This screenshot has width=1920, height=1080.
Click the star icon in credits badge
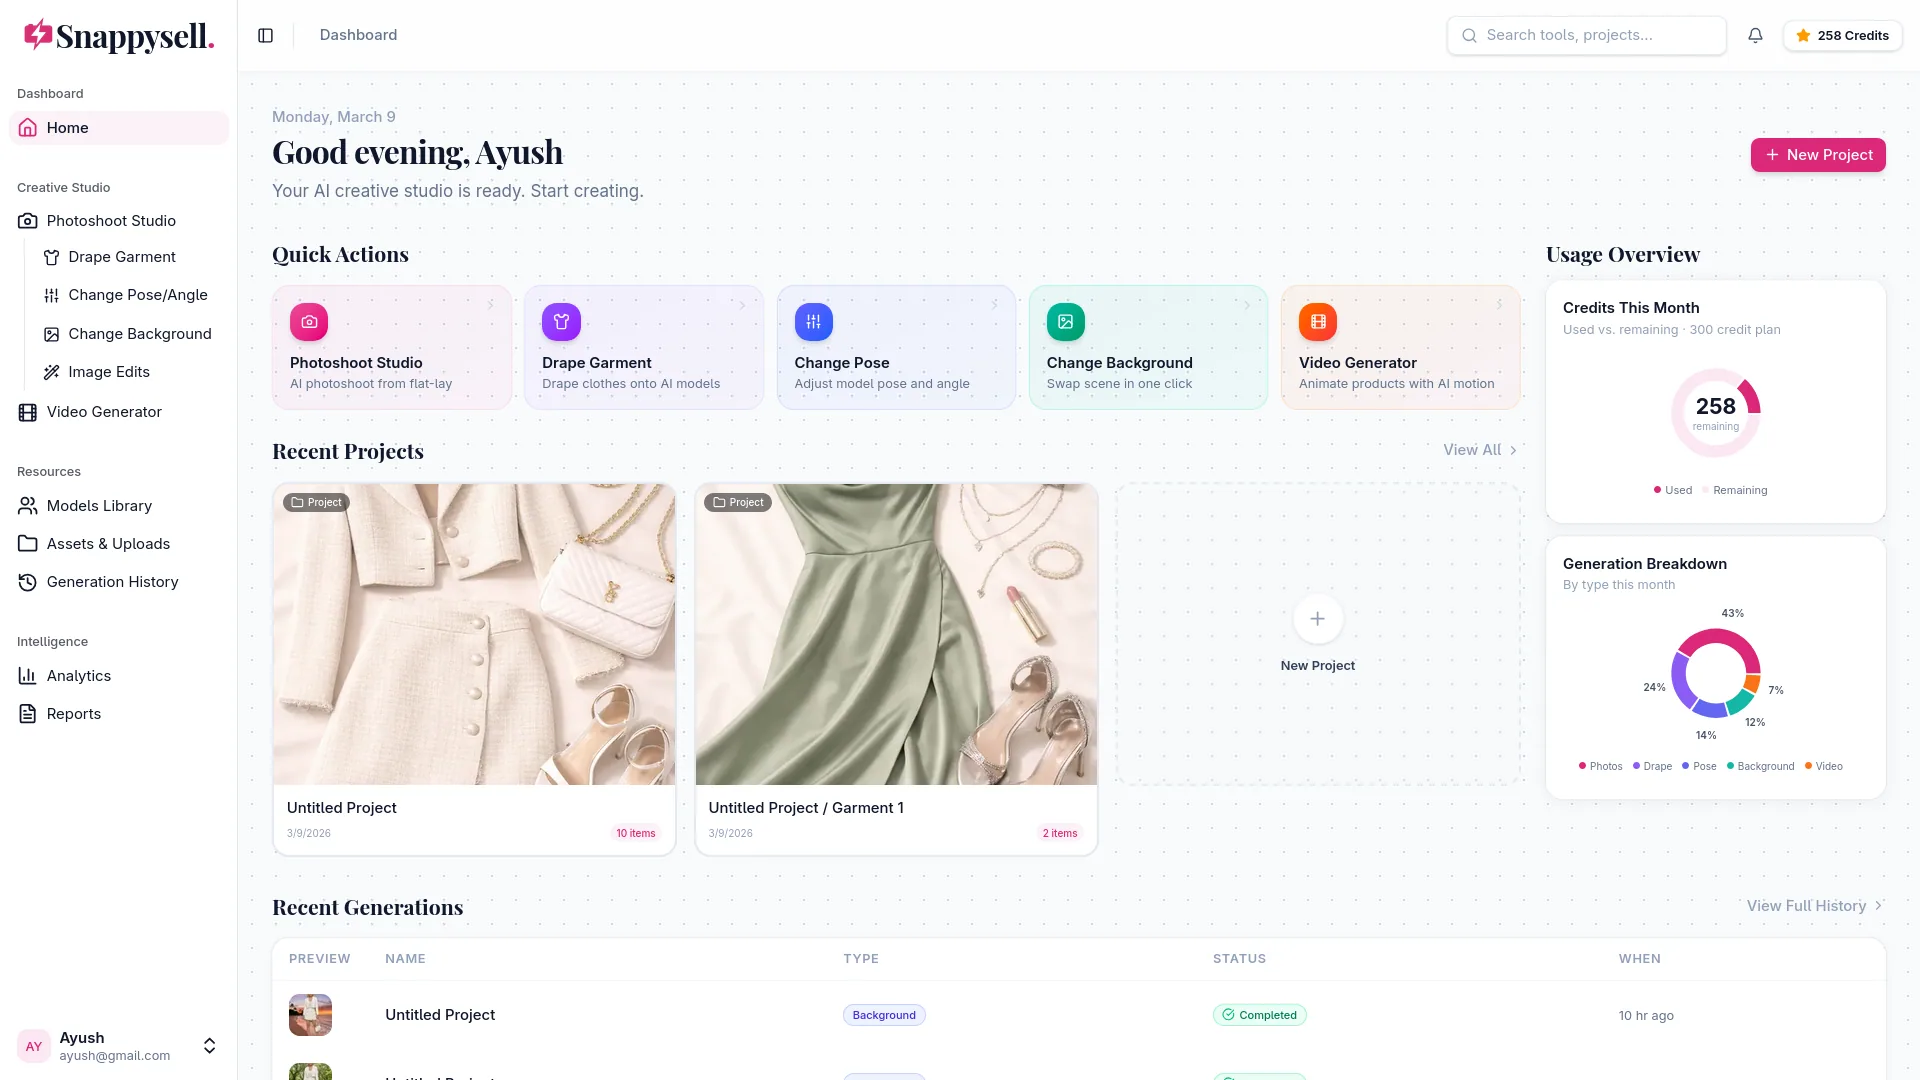pyautogui.click(x=1803, y=36)
